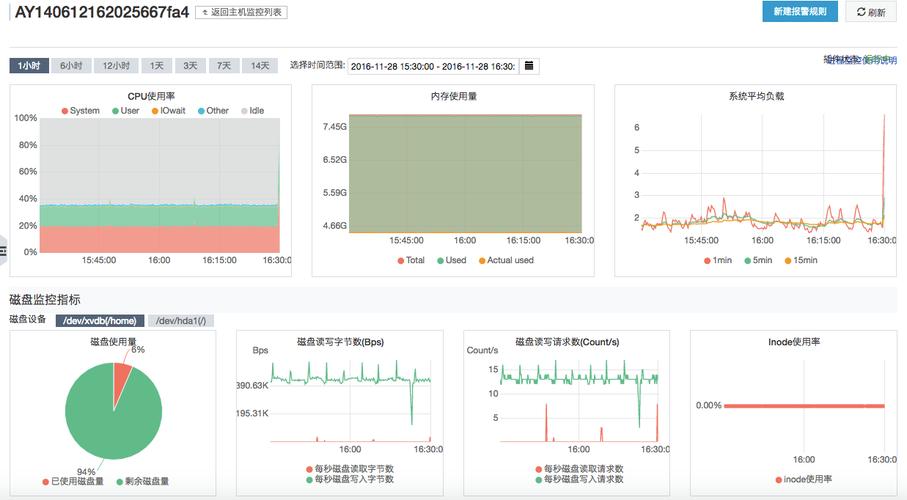The width and height of the screenshot is (907, 500).
Task: Click the refresh button 刷新
Action: (x=871, y=12)
